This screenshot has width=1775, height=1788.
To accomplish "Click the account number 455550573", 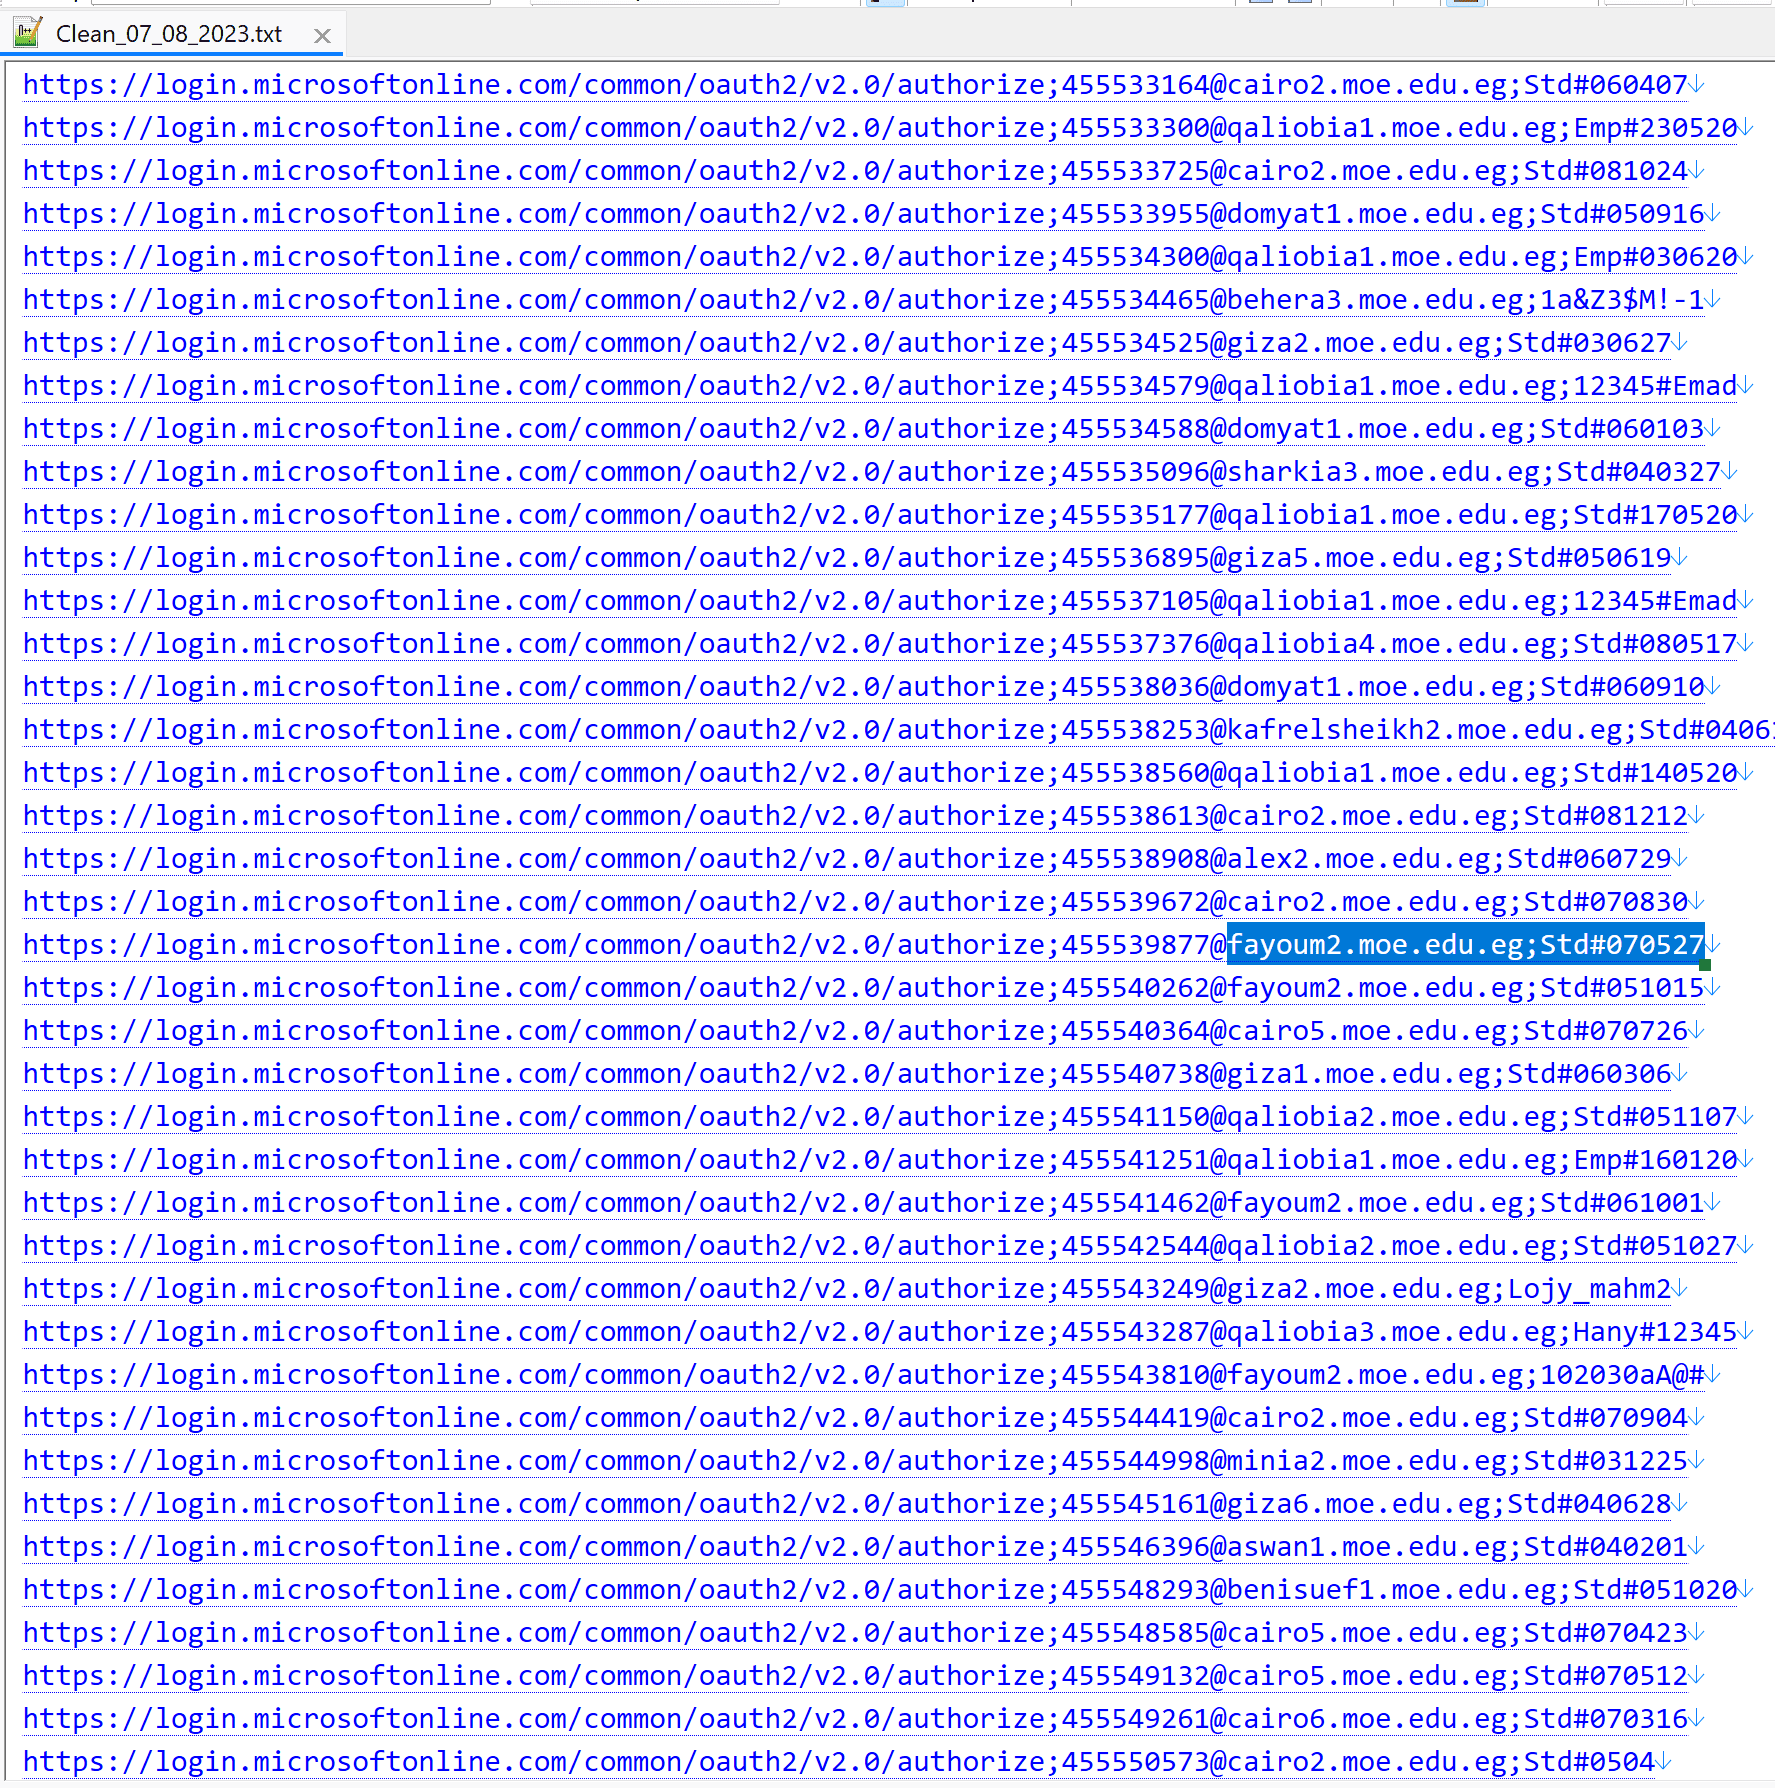I will click(1136, 1762).
